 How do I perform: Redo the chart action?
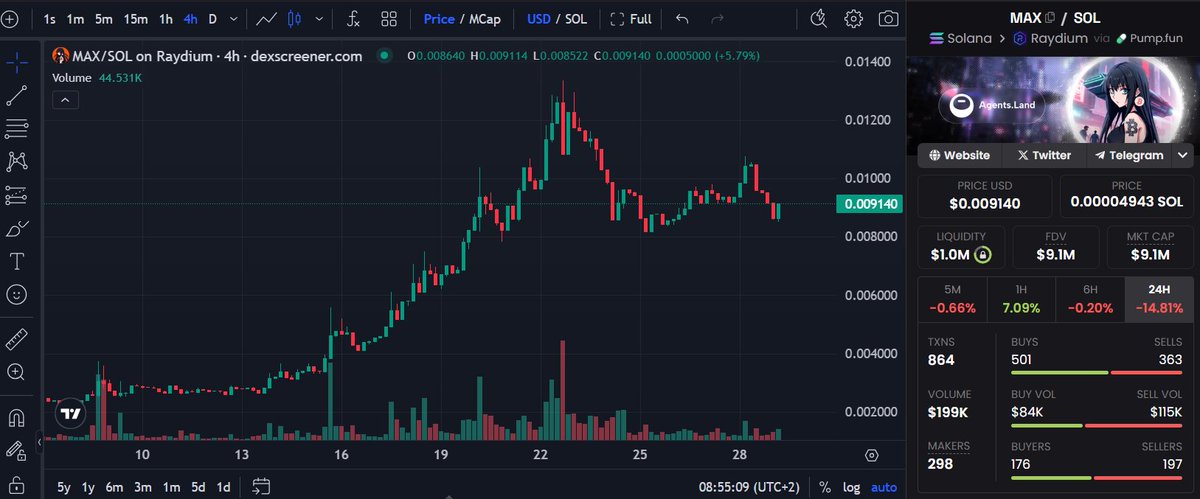point(717,19)
